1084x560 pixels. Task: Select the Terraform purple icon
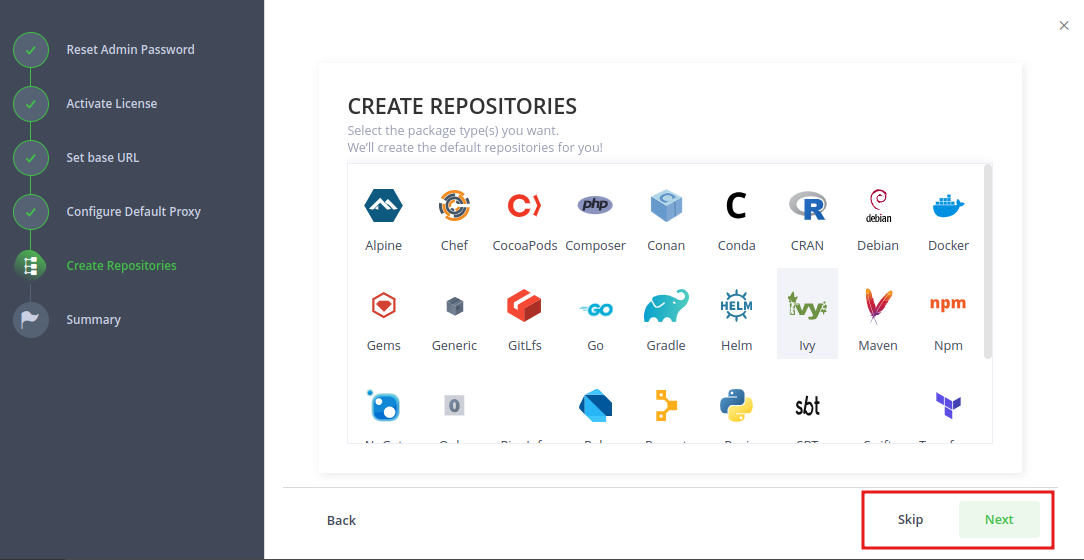[948, 405]
